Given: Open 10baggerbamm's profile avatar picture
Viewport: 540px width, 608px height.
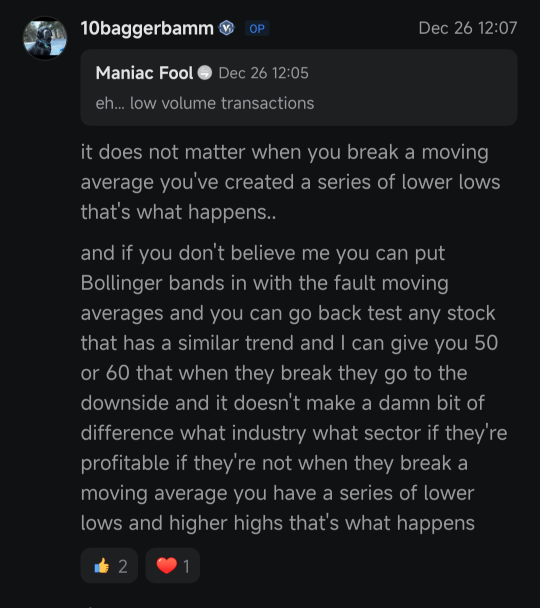Looking at the screenshot, I should [45, 38].
